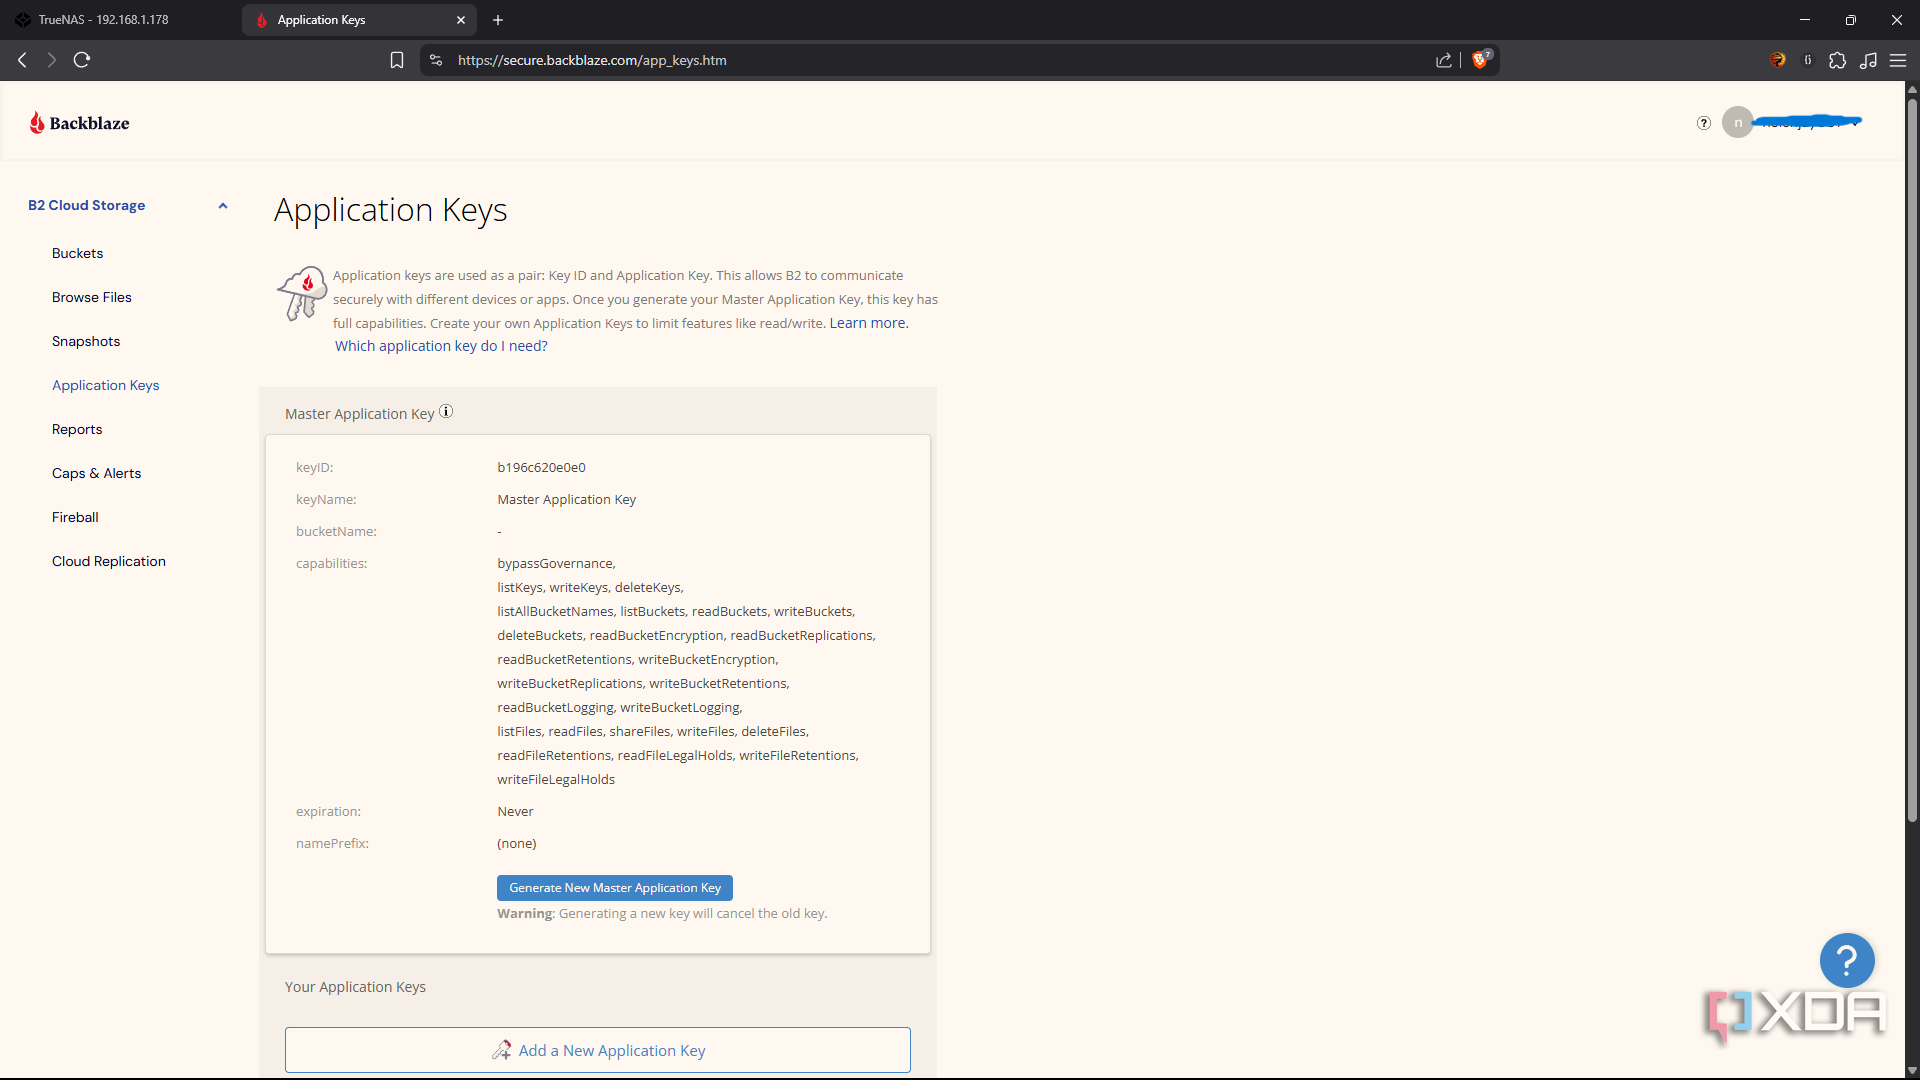This screenshot has width=1920, height=1080.
Task: Click the keyID value b196c620e0e0
Action: 541,467
